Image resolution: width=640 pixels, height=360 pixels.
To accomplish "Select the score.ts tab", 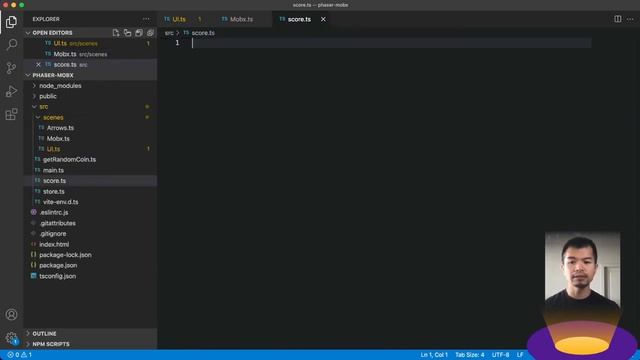I will pos(299,19).
